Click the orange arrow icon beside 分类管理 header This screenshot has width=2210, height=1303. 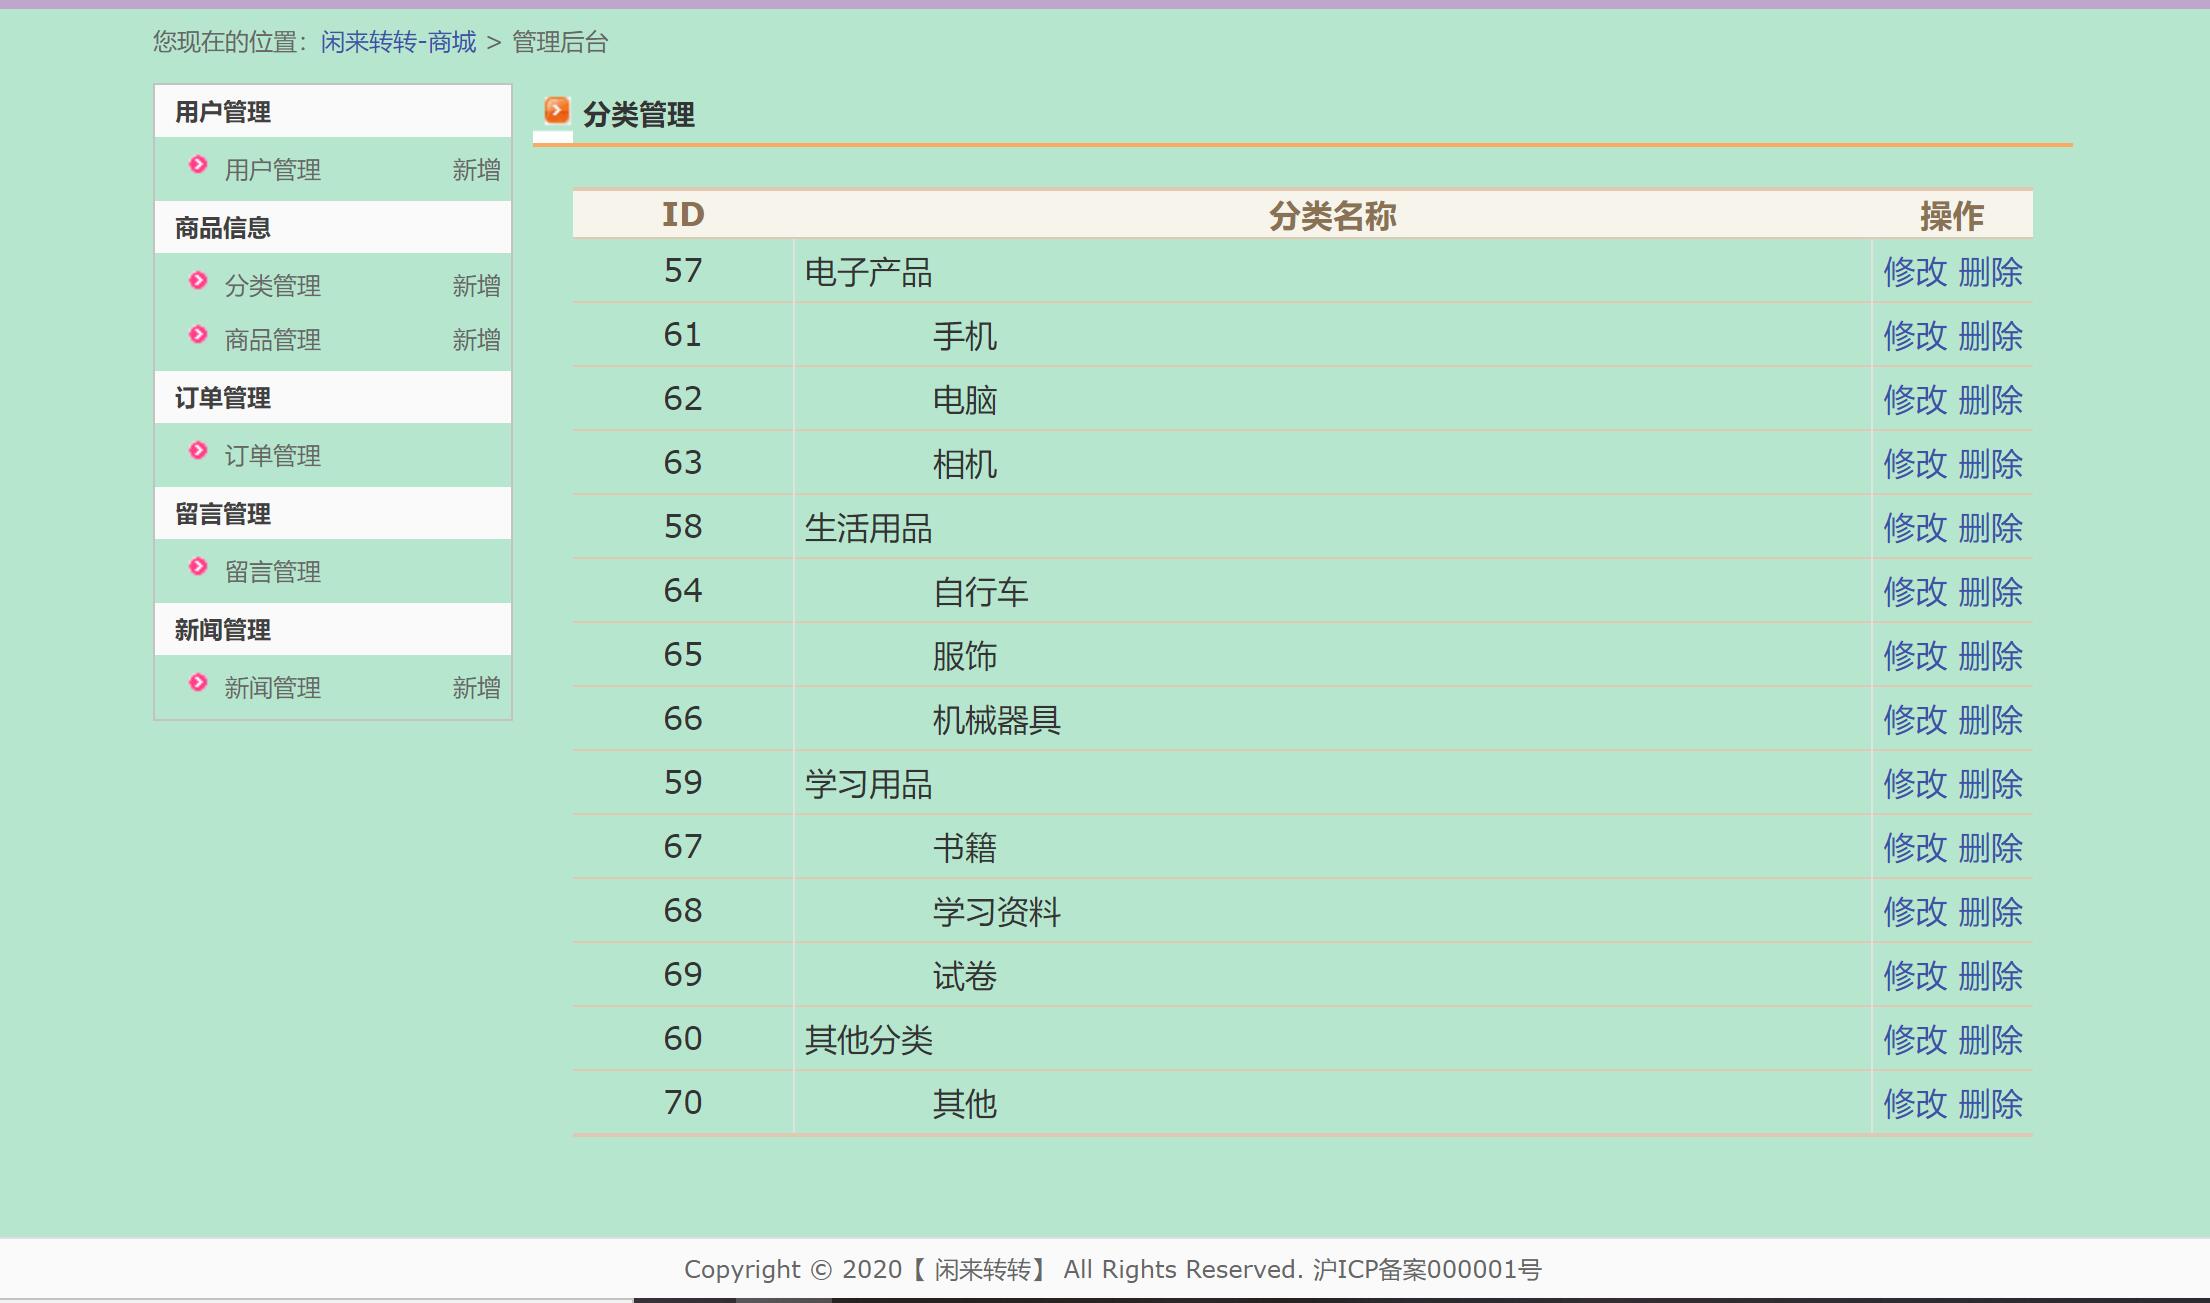pyautogui.click(x=557, y=113)
